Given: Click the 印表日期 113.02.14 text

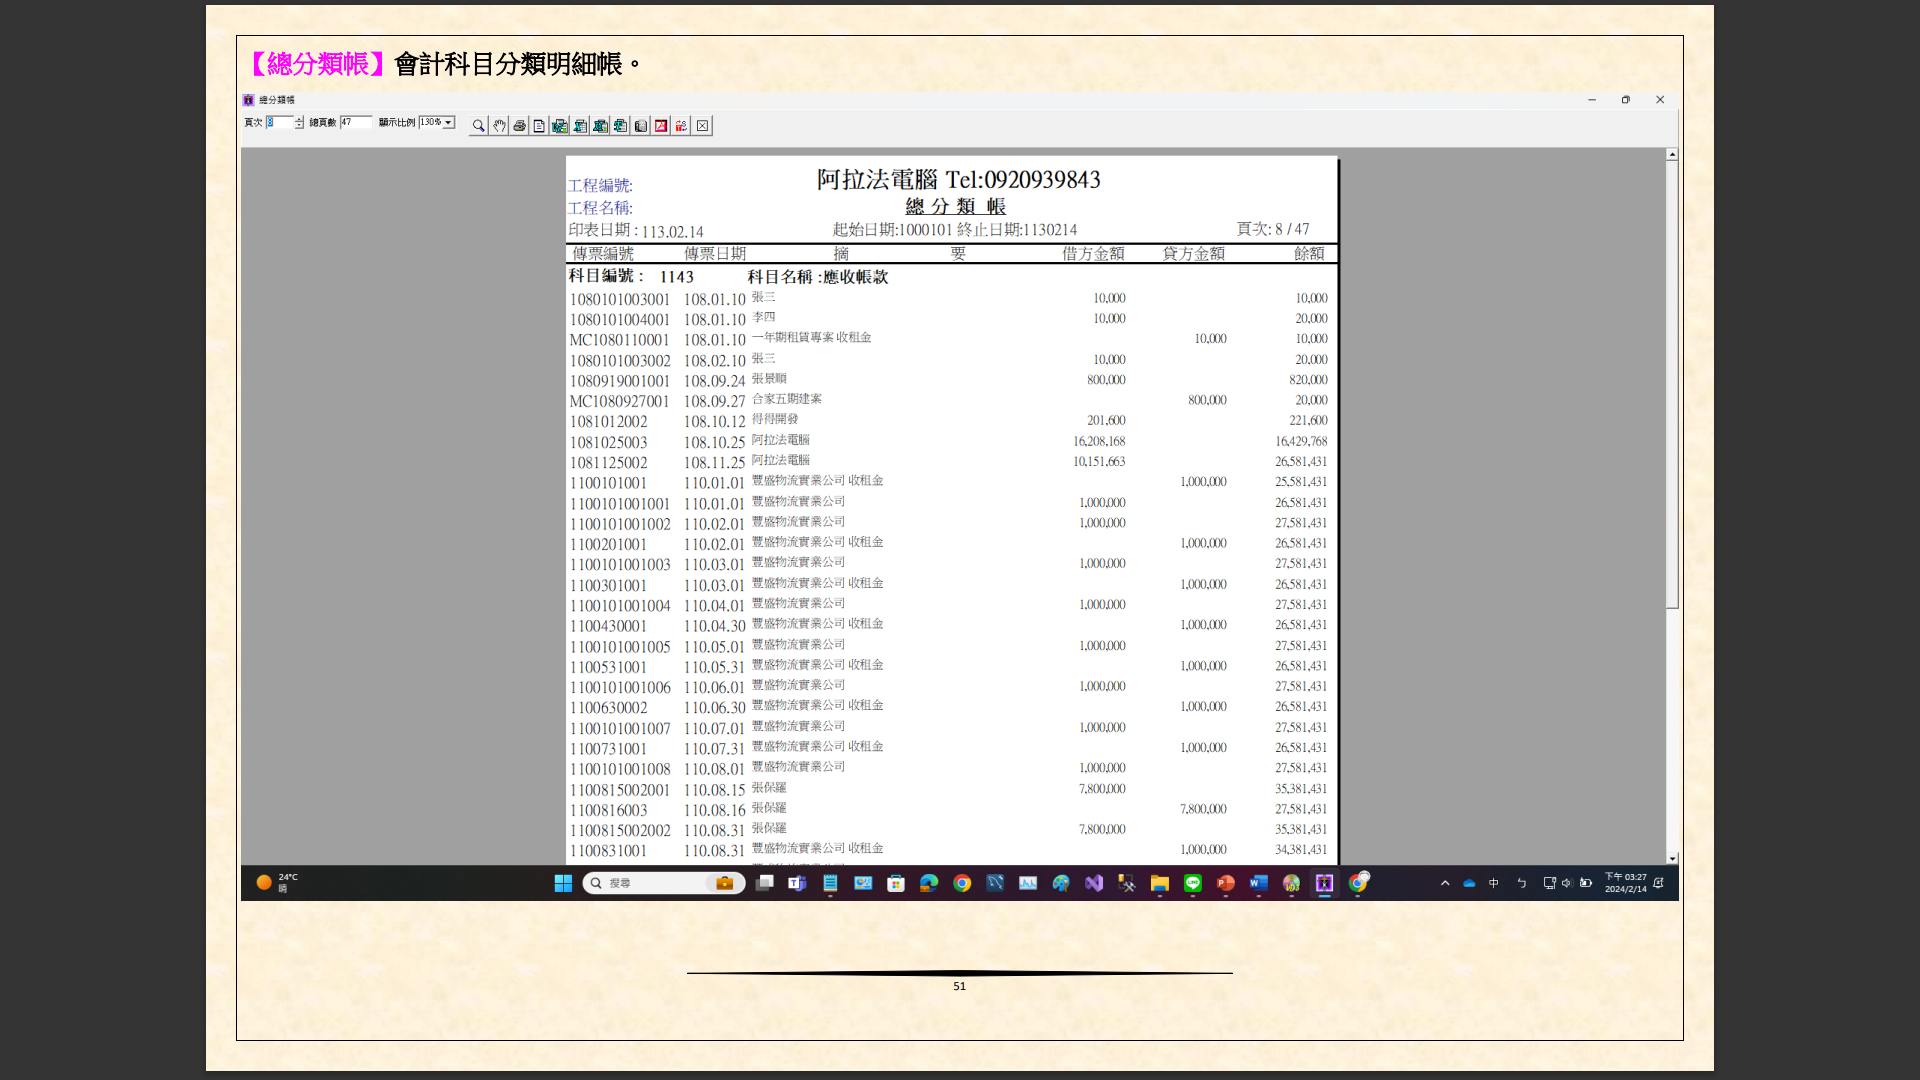Looking at the screenshot, I should point(636,231).
